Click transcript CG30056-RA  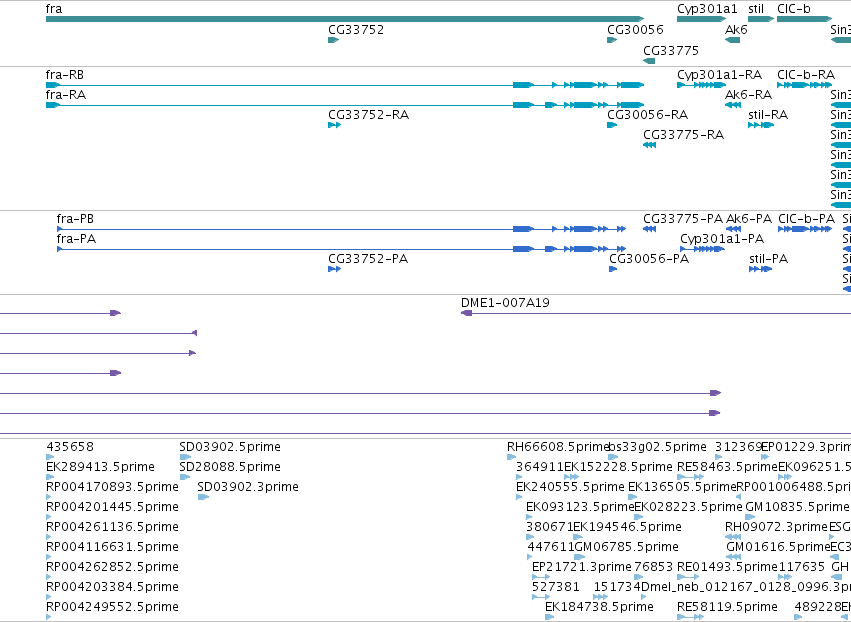click(612, 125)
